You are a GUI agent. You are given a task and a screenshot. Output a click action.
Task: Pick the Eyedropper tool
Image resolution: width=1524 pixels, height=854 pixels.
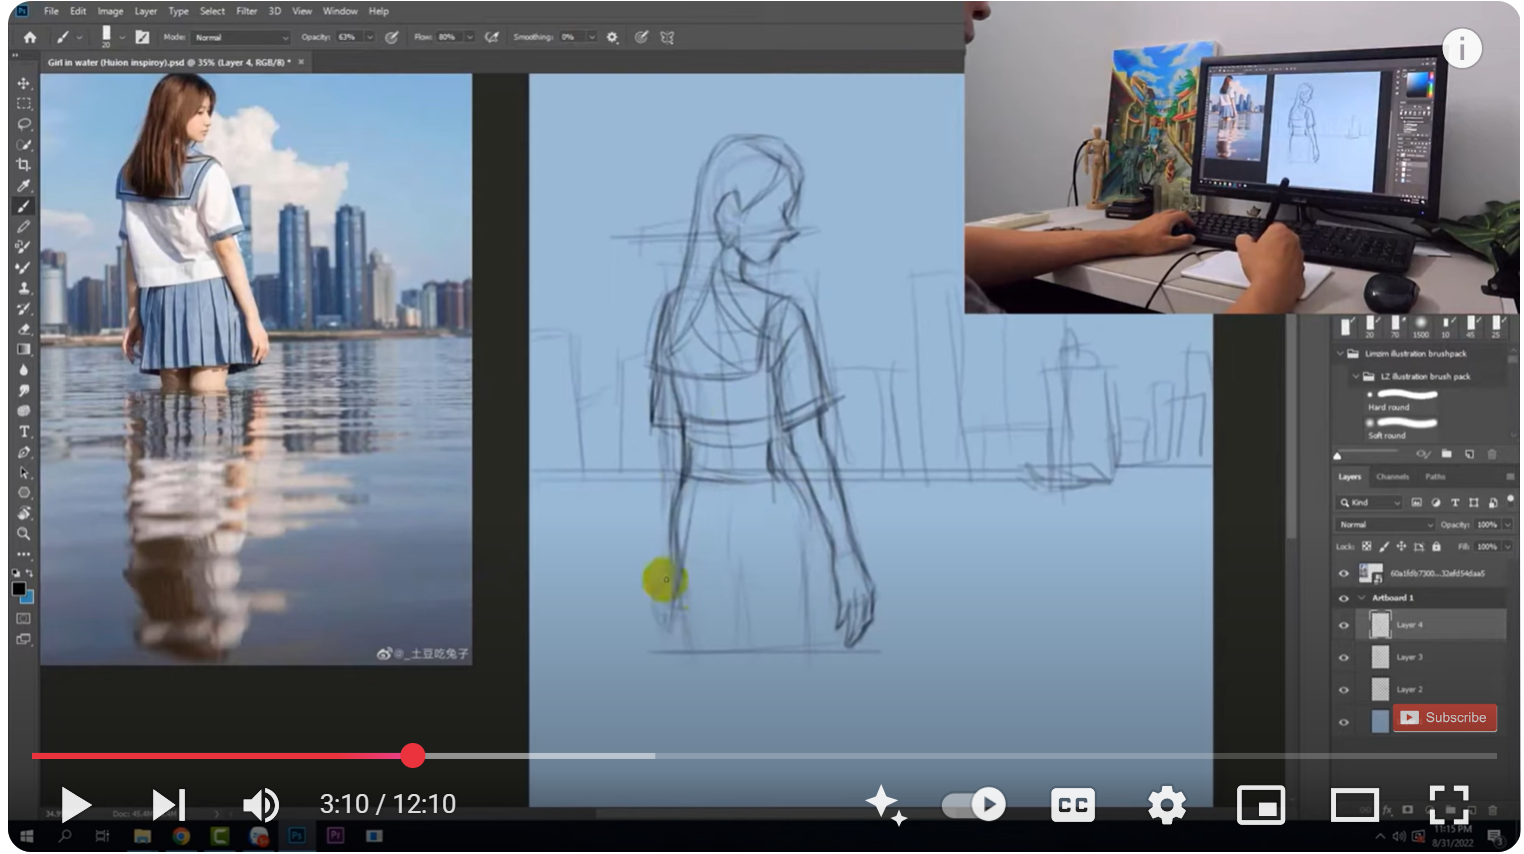click(24, 186)
